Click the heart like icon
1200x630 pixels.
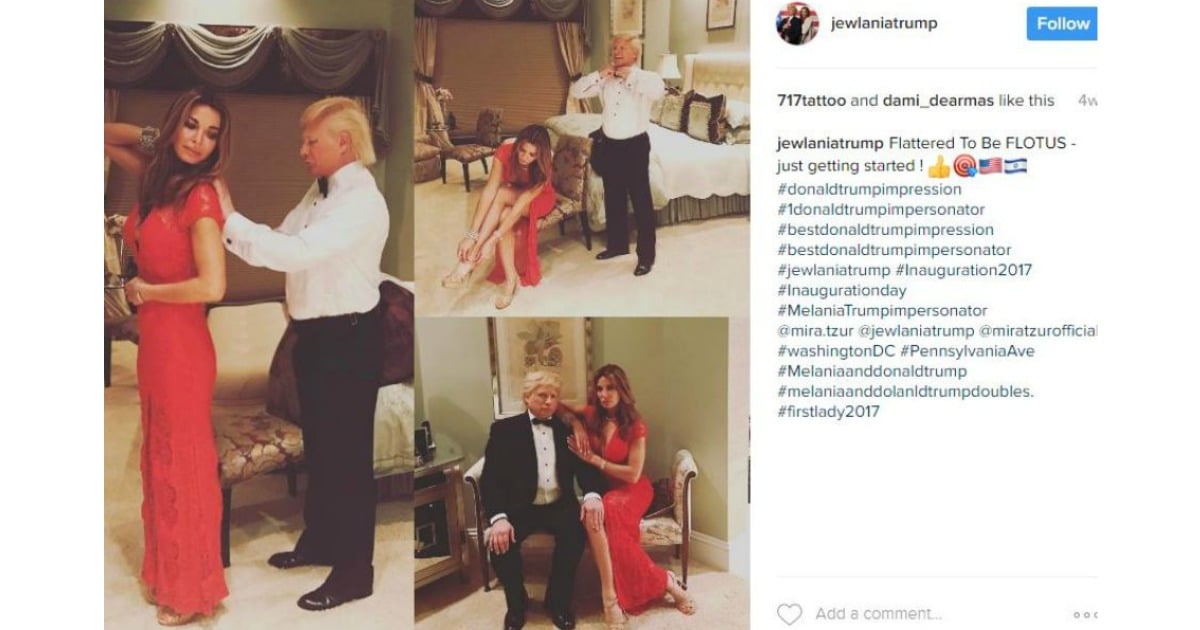tap(789, 614)
